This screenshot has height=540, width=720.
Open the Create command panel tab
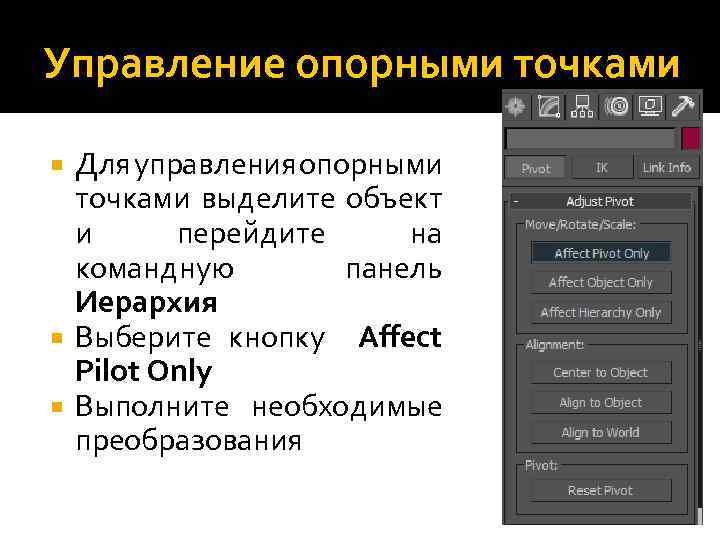(516, 107)
